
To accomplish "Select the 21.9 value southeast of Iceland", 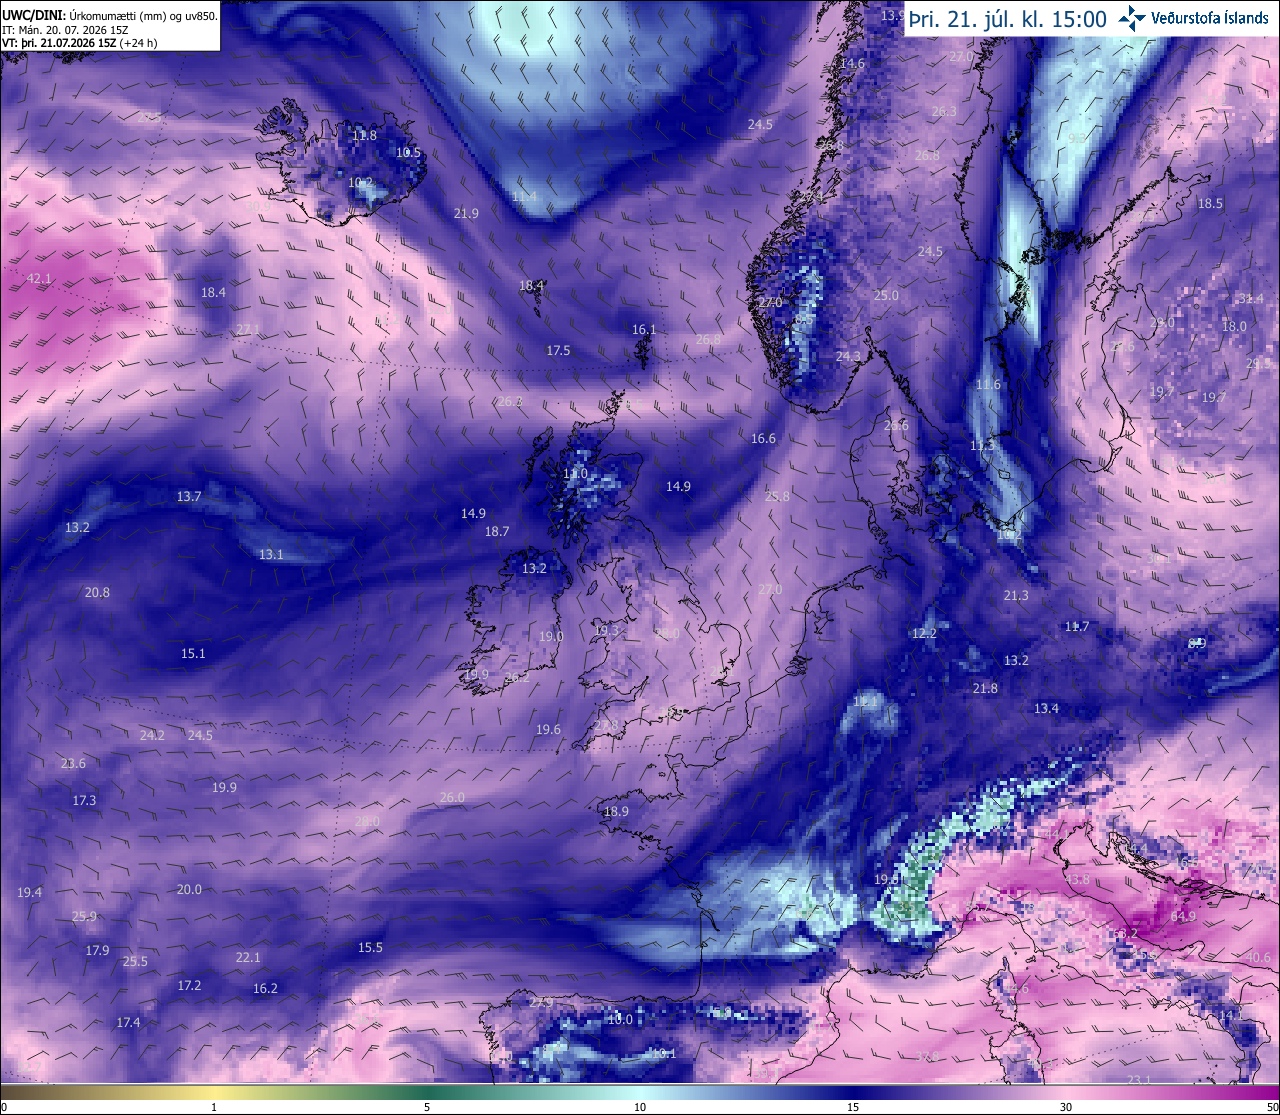I will 466,213.
